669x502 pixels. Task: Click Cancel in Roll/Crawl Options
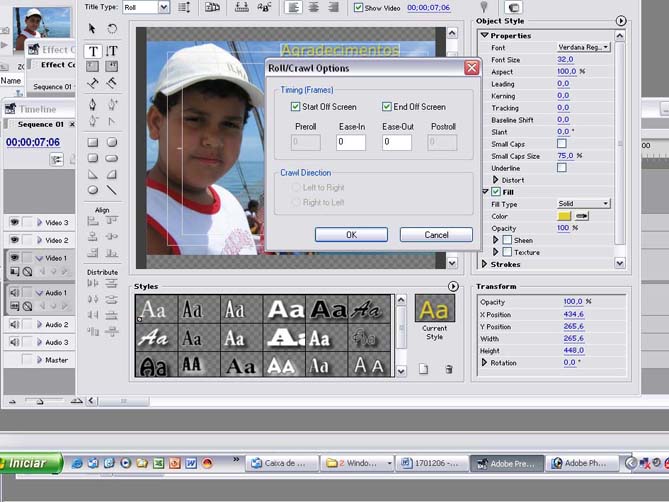click(436, 235)
